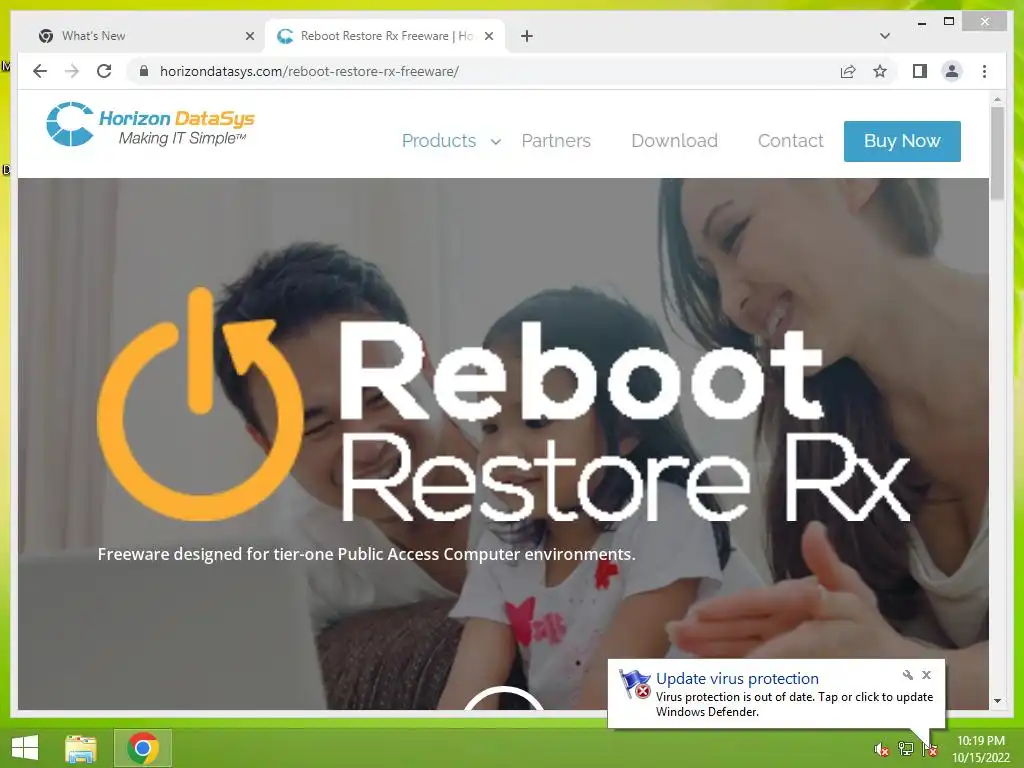Click the 'Freeware designed for tier-one' tagline

click(x=366, y=554)
